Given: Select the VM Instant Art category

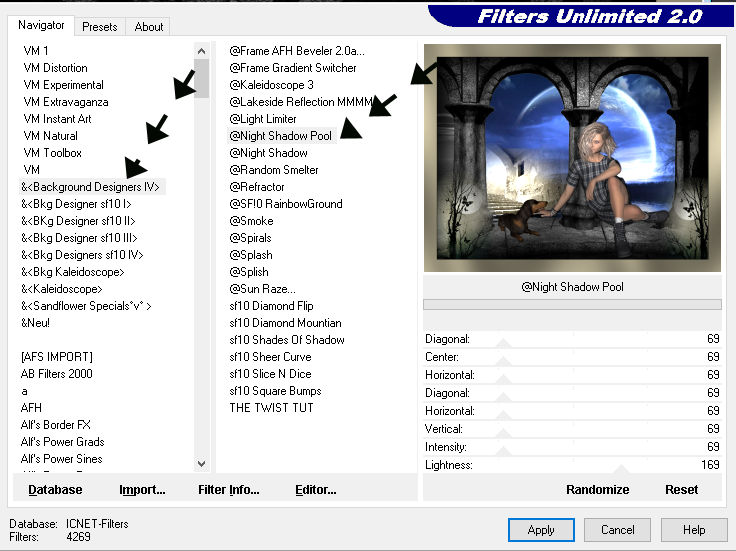Looking at the screenshot, I should [x=57, y=119].
